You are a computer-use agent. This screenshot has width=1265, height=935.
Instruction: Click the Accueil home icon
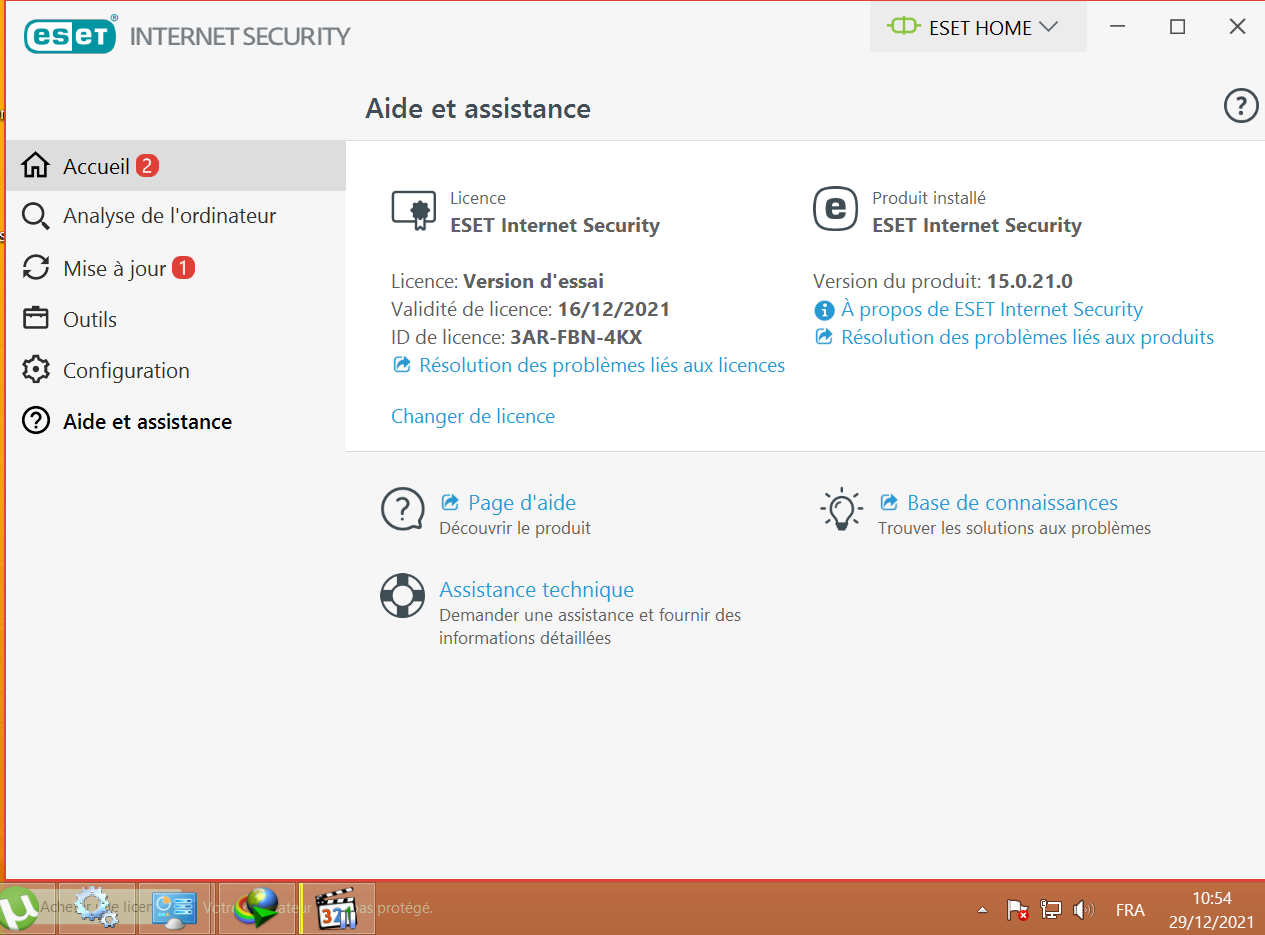(x=36, y=165)
